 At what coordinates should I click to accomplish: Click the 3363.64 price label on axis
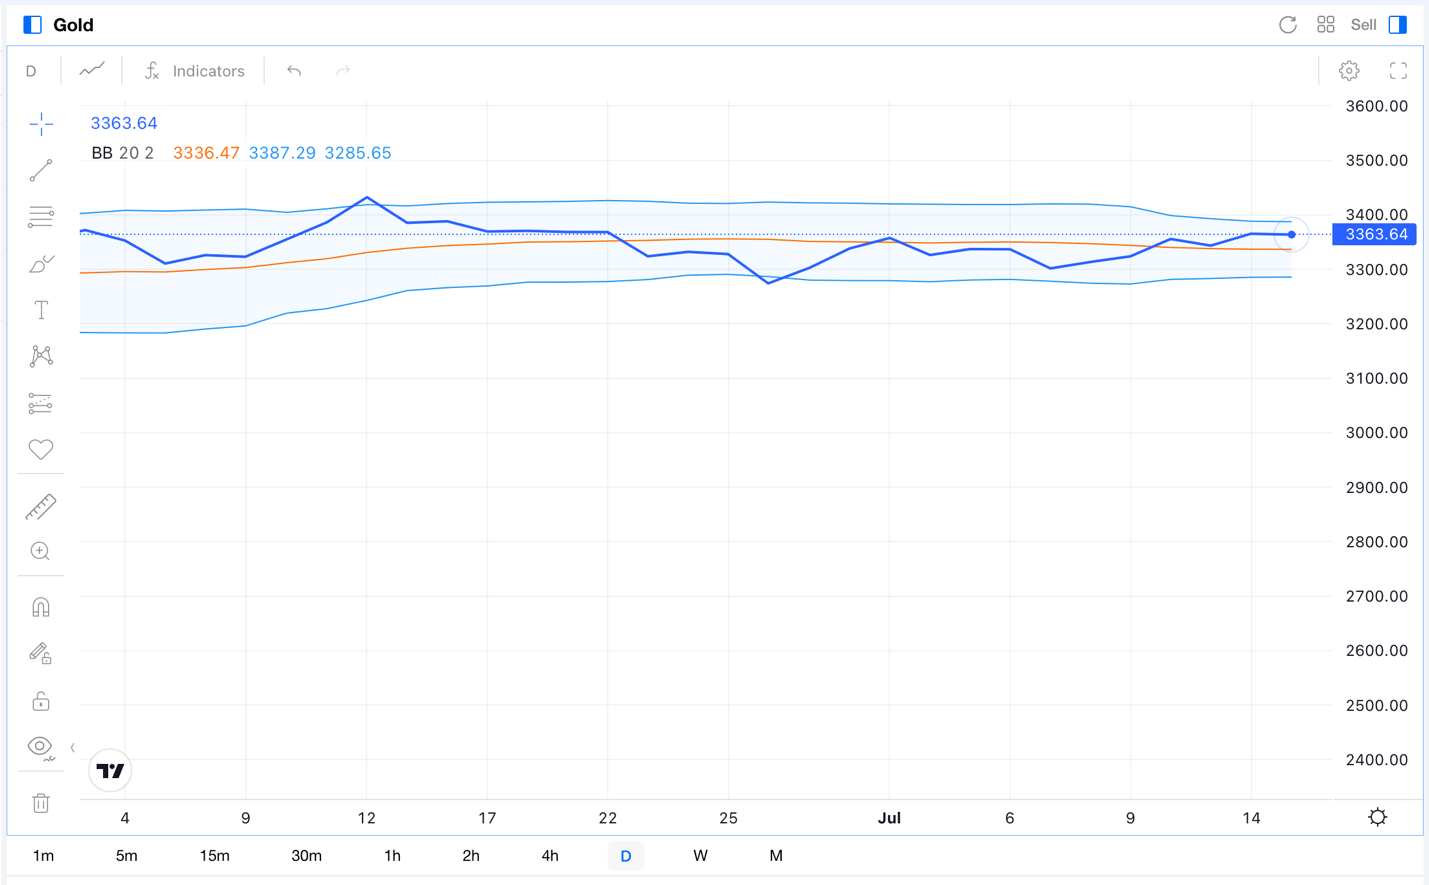[1376, 234]
